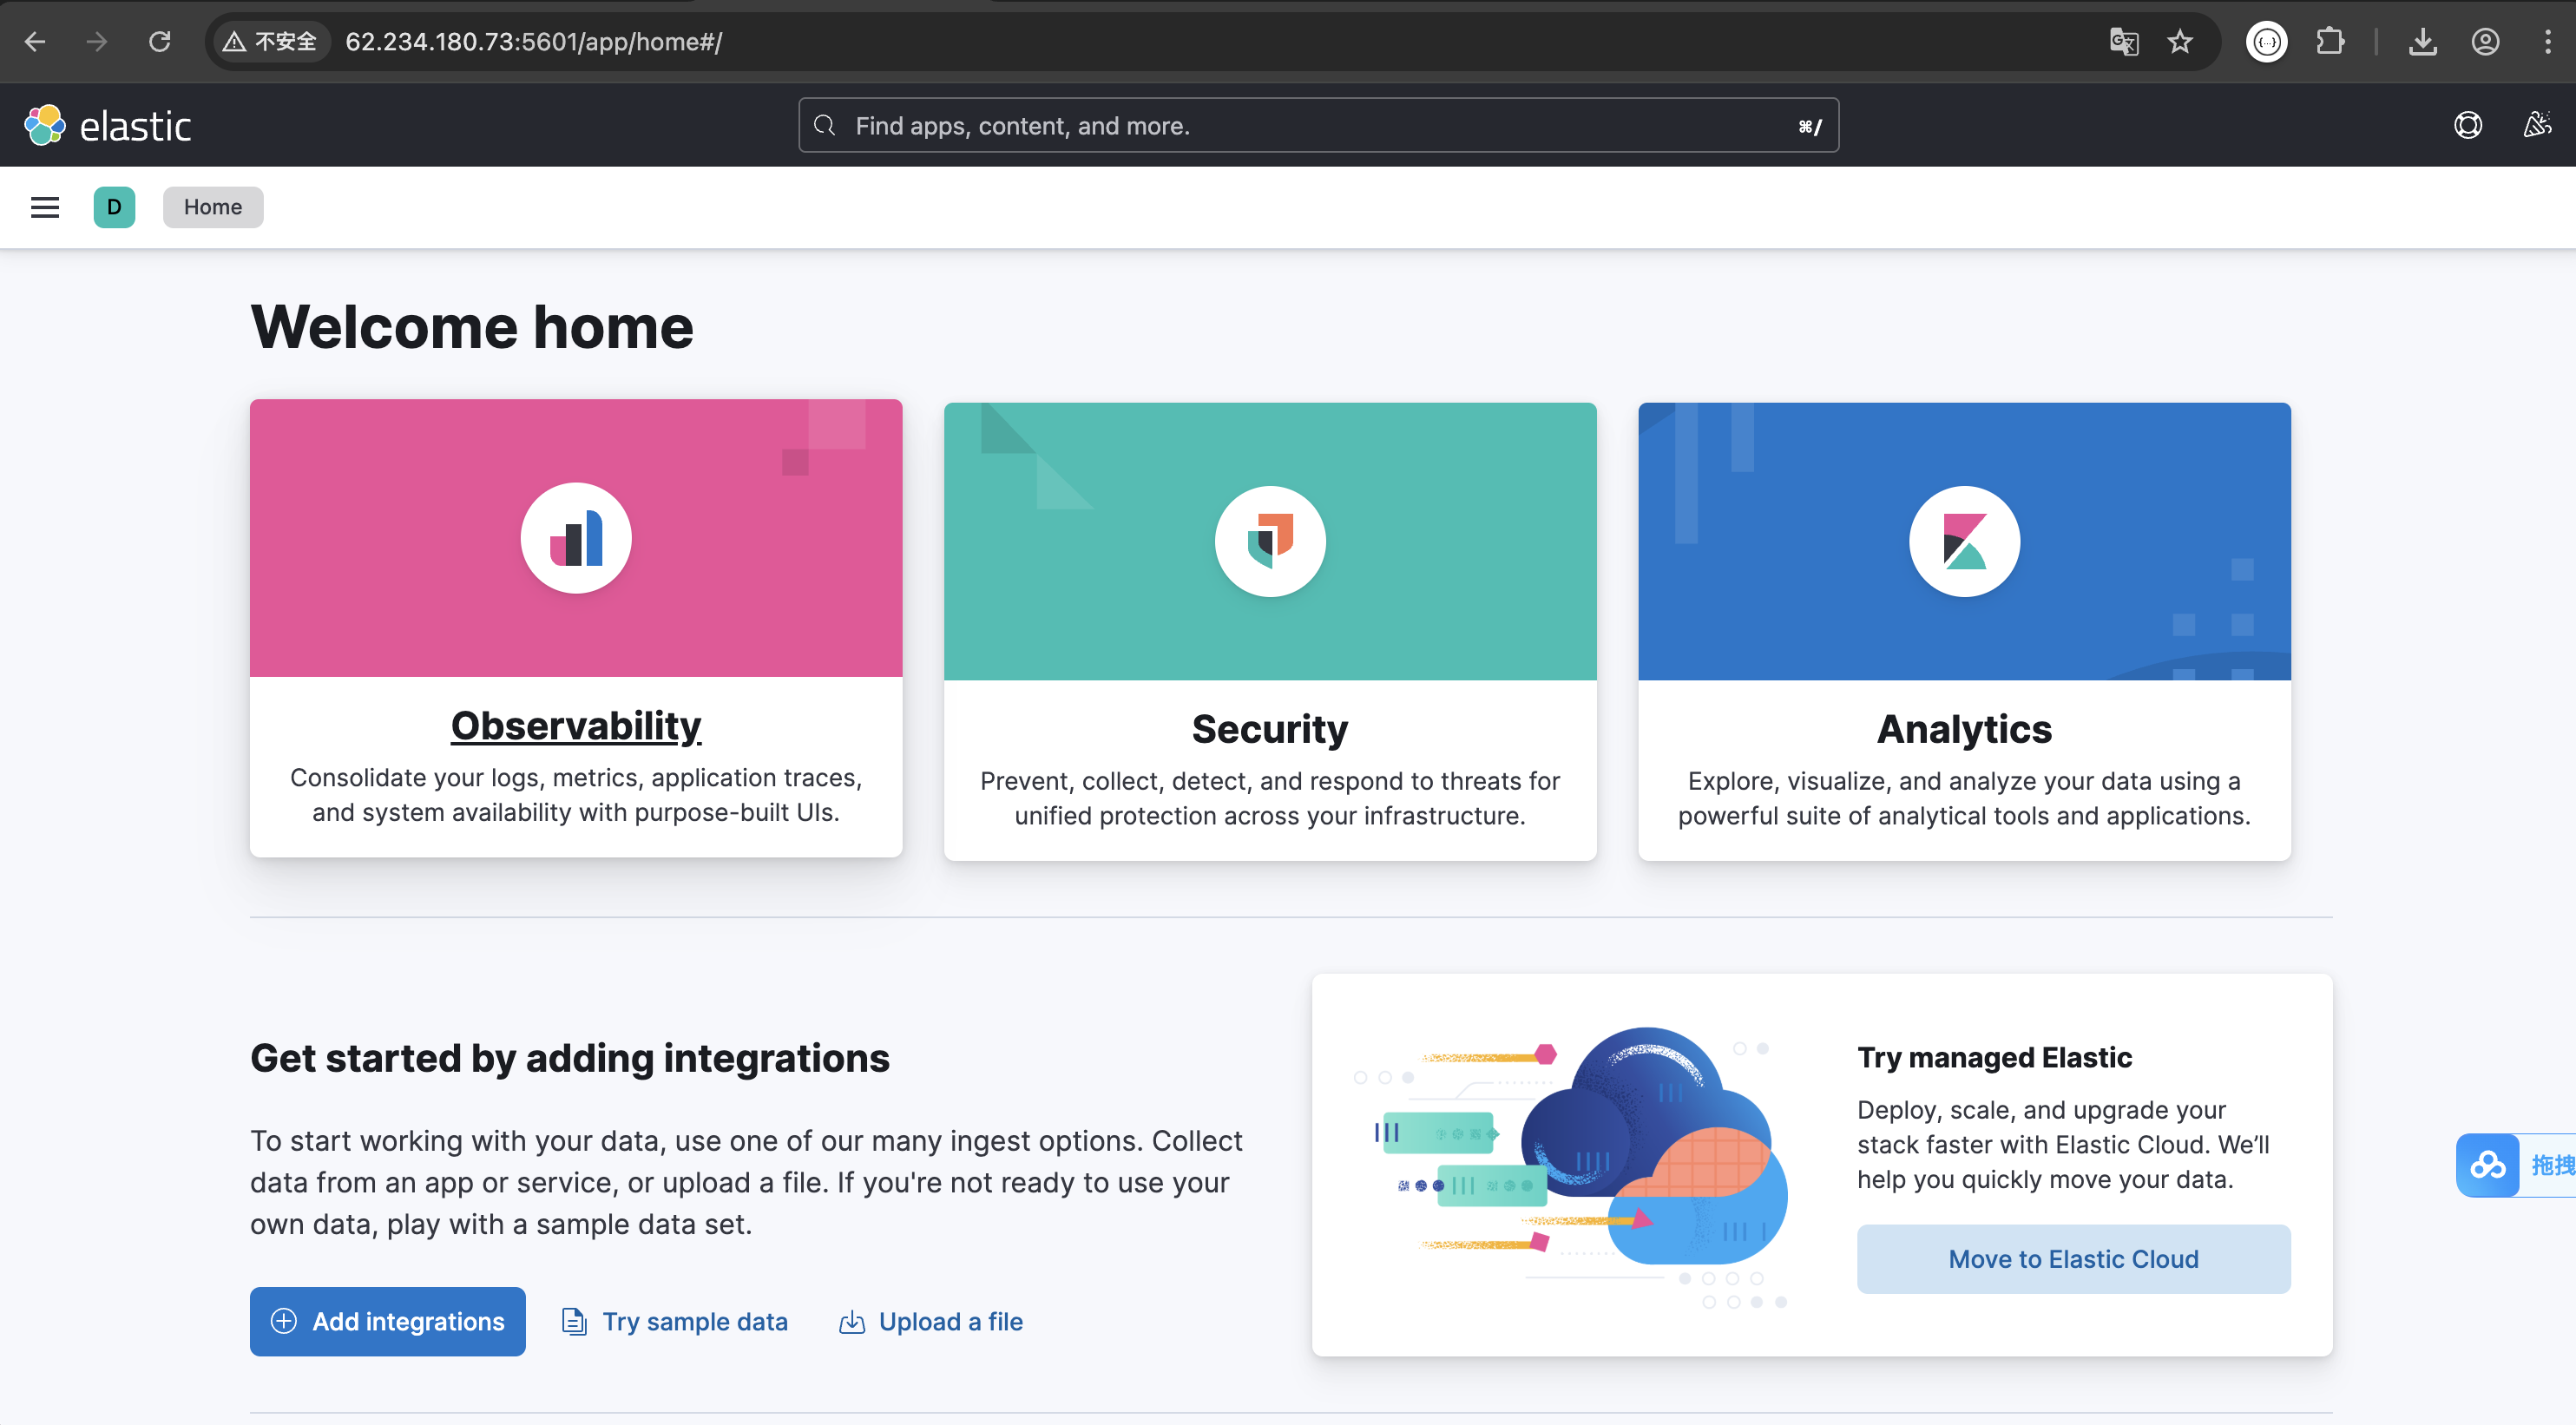The image size is (2576, 1425).
Task: Click the Google Translate page icon
Action: 2124,42
